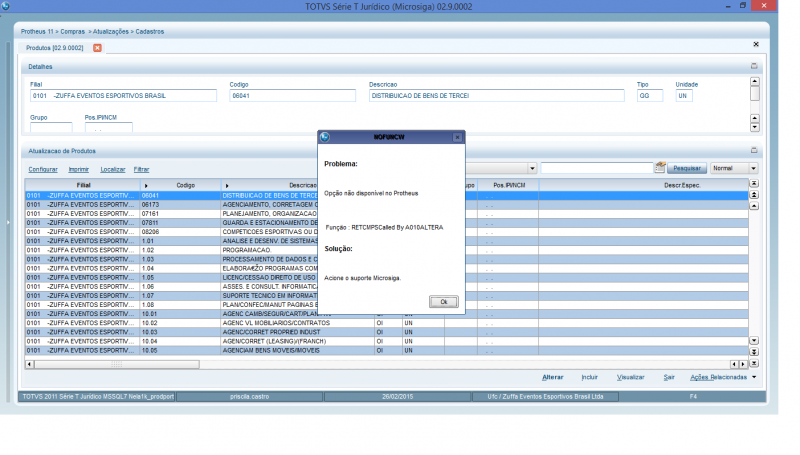The image size is (800, 455).
Task: Collapse the Detalhes panel
Action: [754, 66]
